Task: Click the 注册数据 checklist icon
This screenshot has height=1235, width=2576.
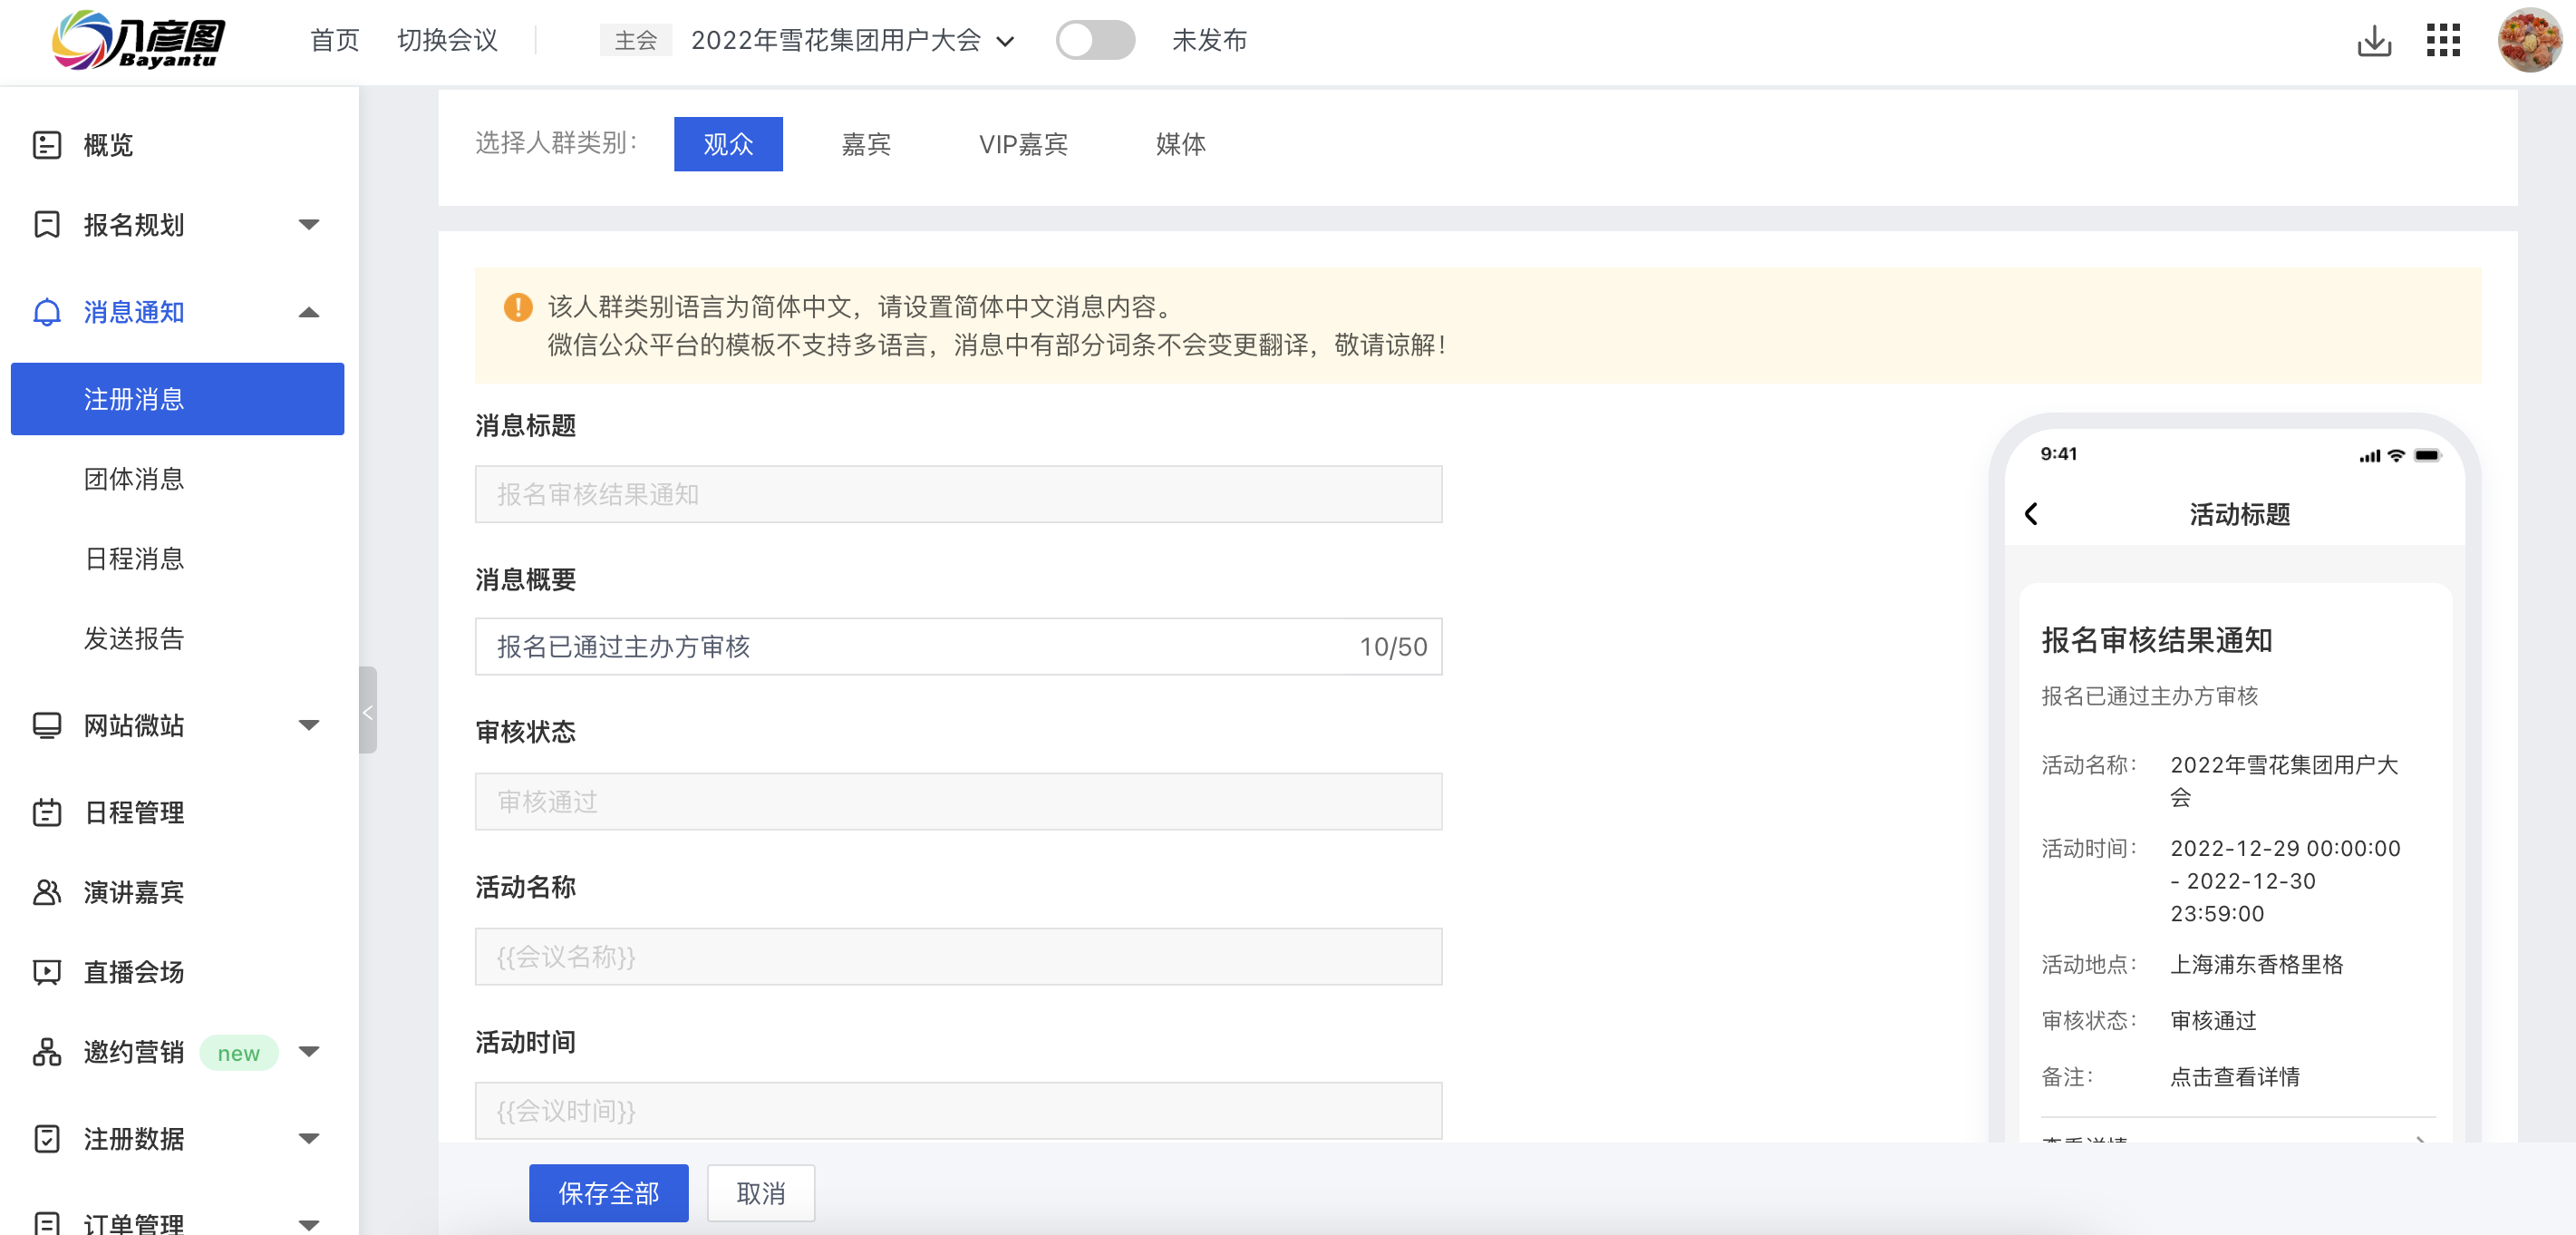Action: (x=47, y=1139)
